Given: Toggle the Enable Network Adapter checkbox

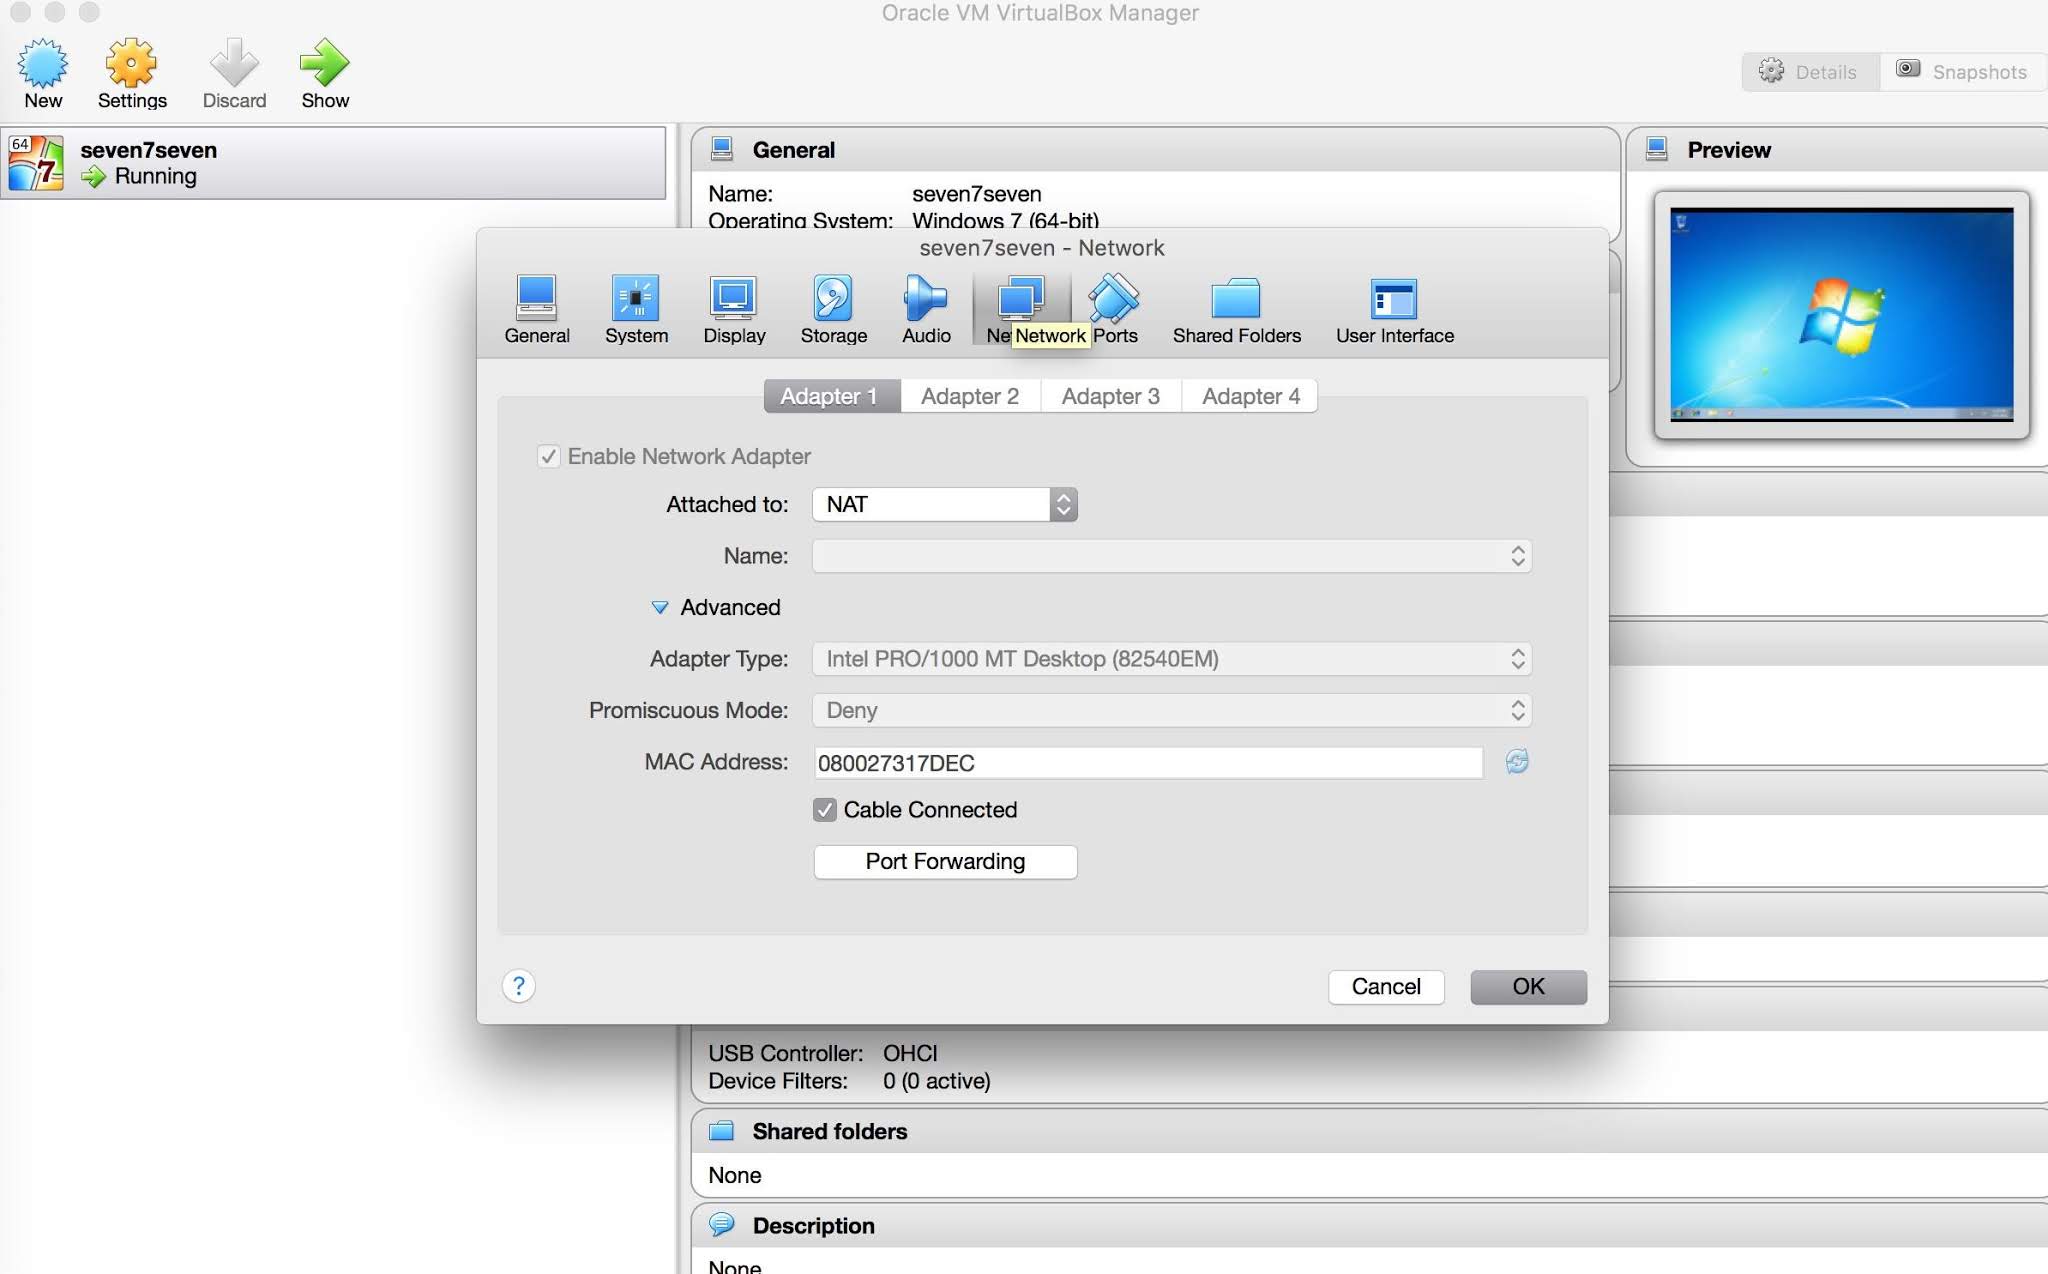Looking at the screenshot, I should pyautogui.click(x=548, y=457).
